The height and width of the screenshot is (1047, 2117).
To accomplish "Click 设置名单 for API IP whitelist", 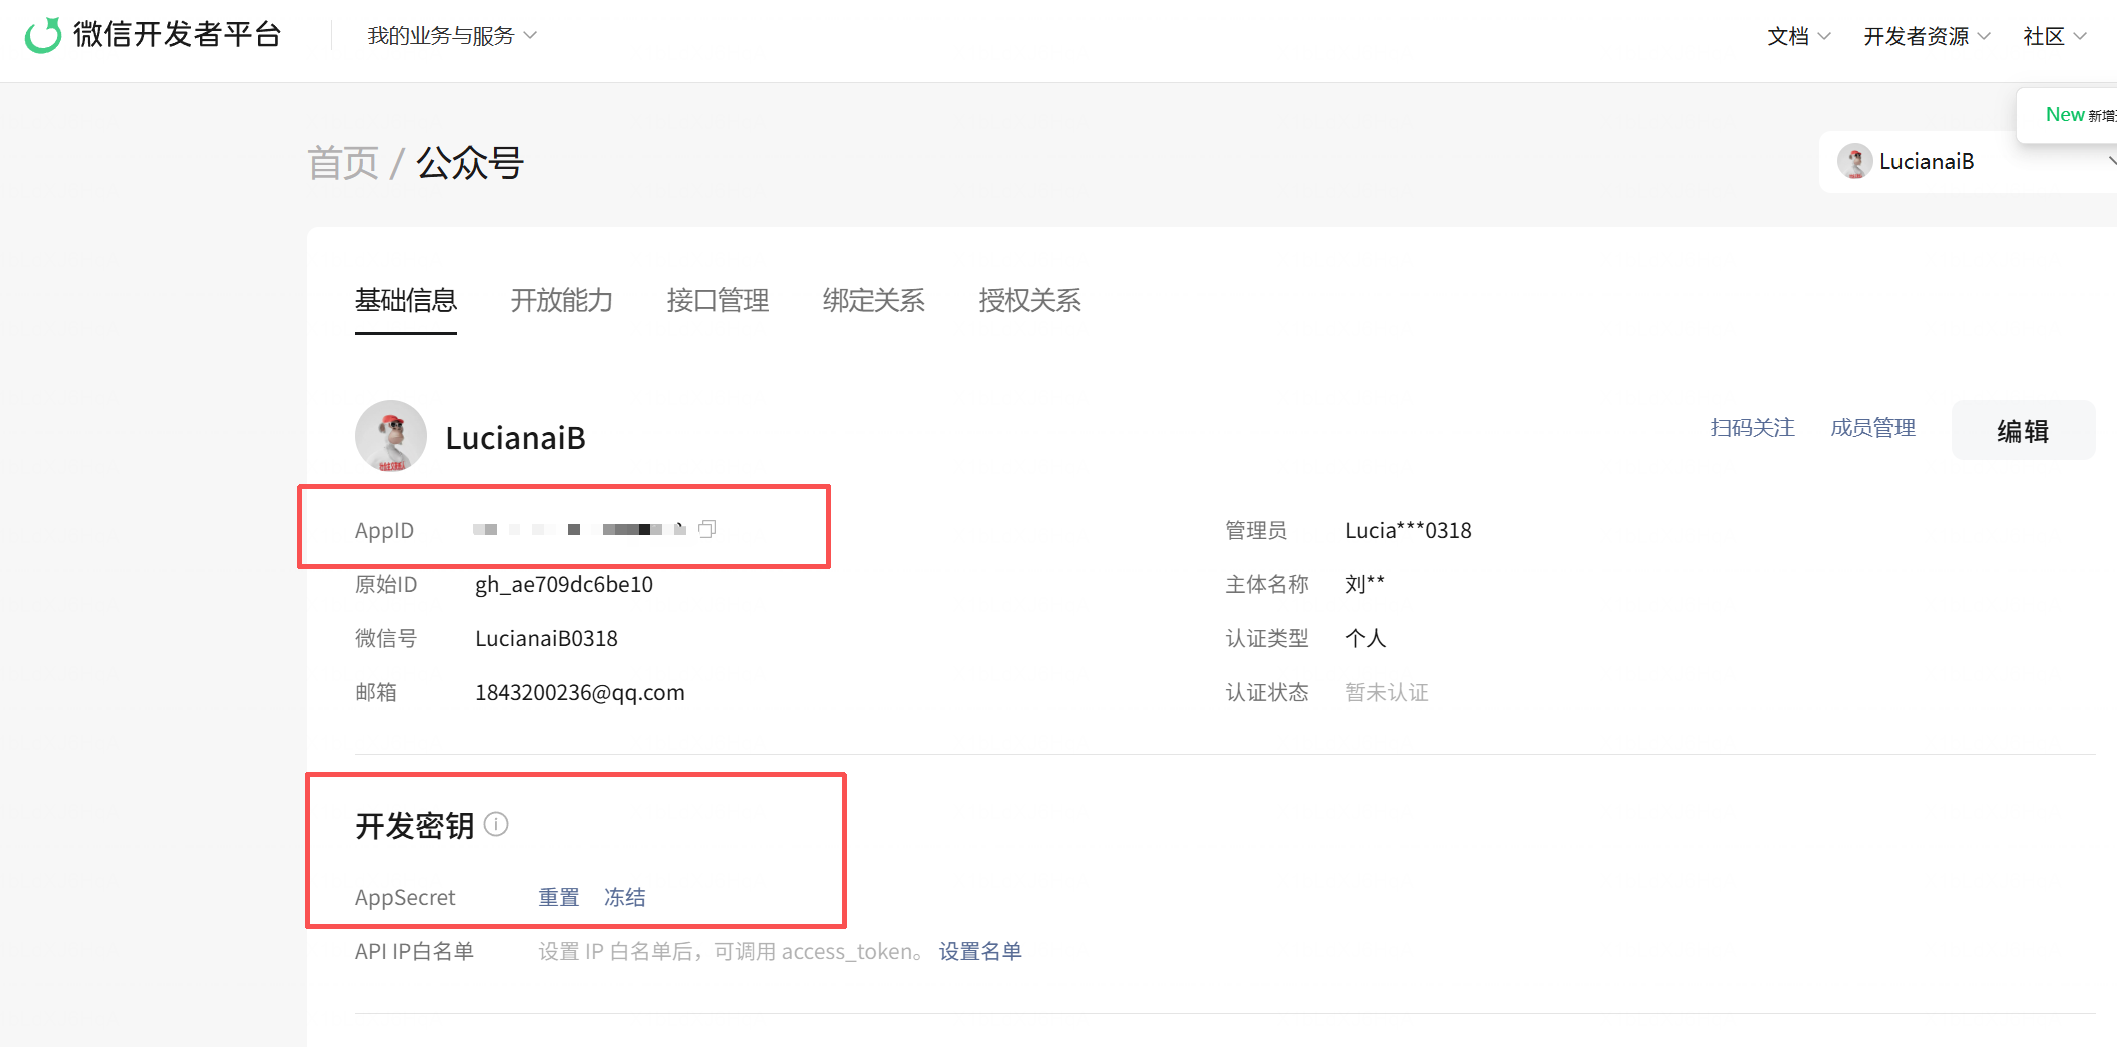I will coord(980,951).
